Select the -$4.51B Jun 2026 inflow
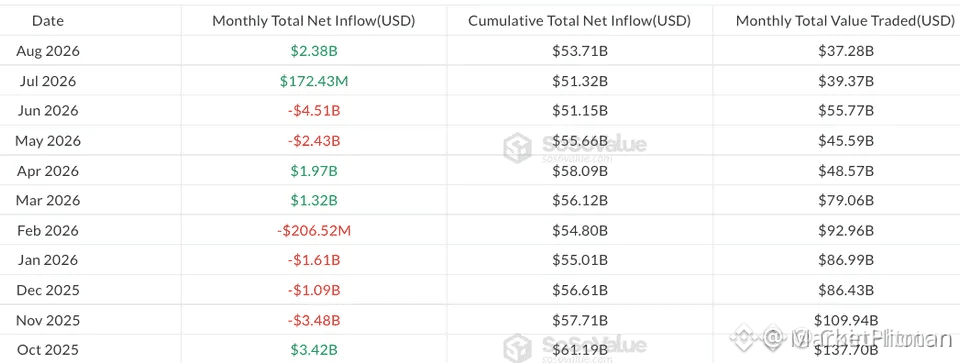960x363 pixels. 314,111
